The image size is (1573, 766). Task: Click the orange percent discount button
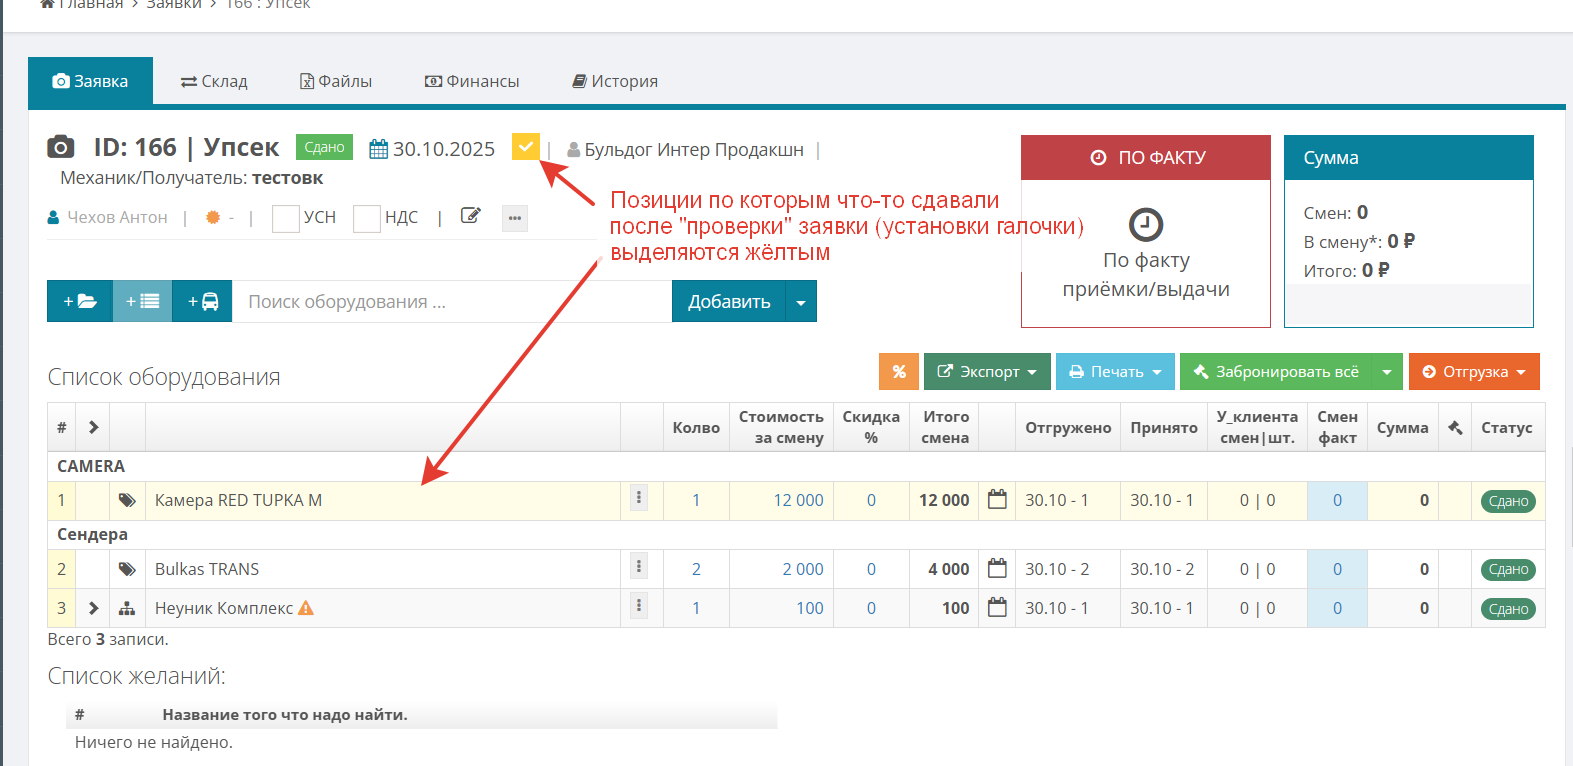pyautogui.click(x=898, y=372)
